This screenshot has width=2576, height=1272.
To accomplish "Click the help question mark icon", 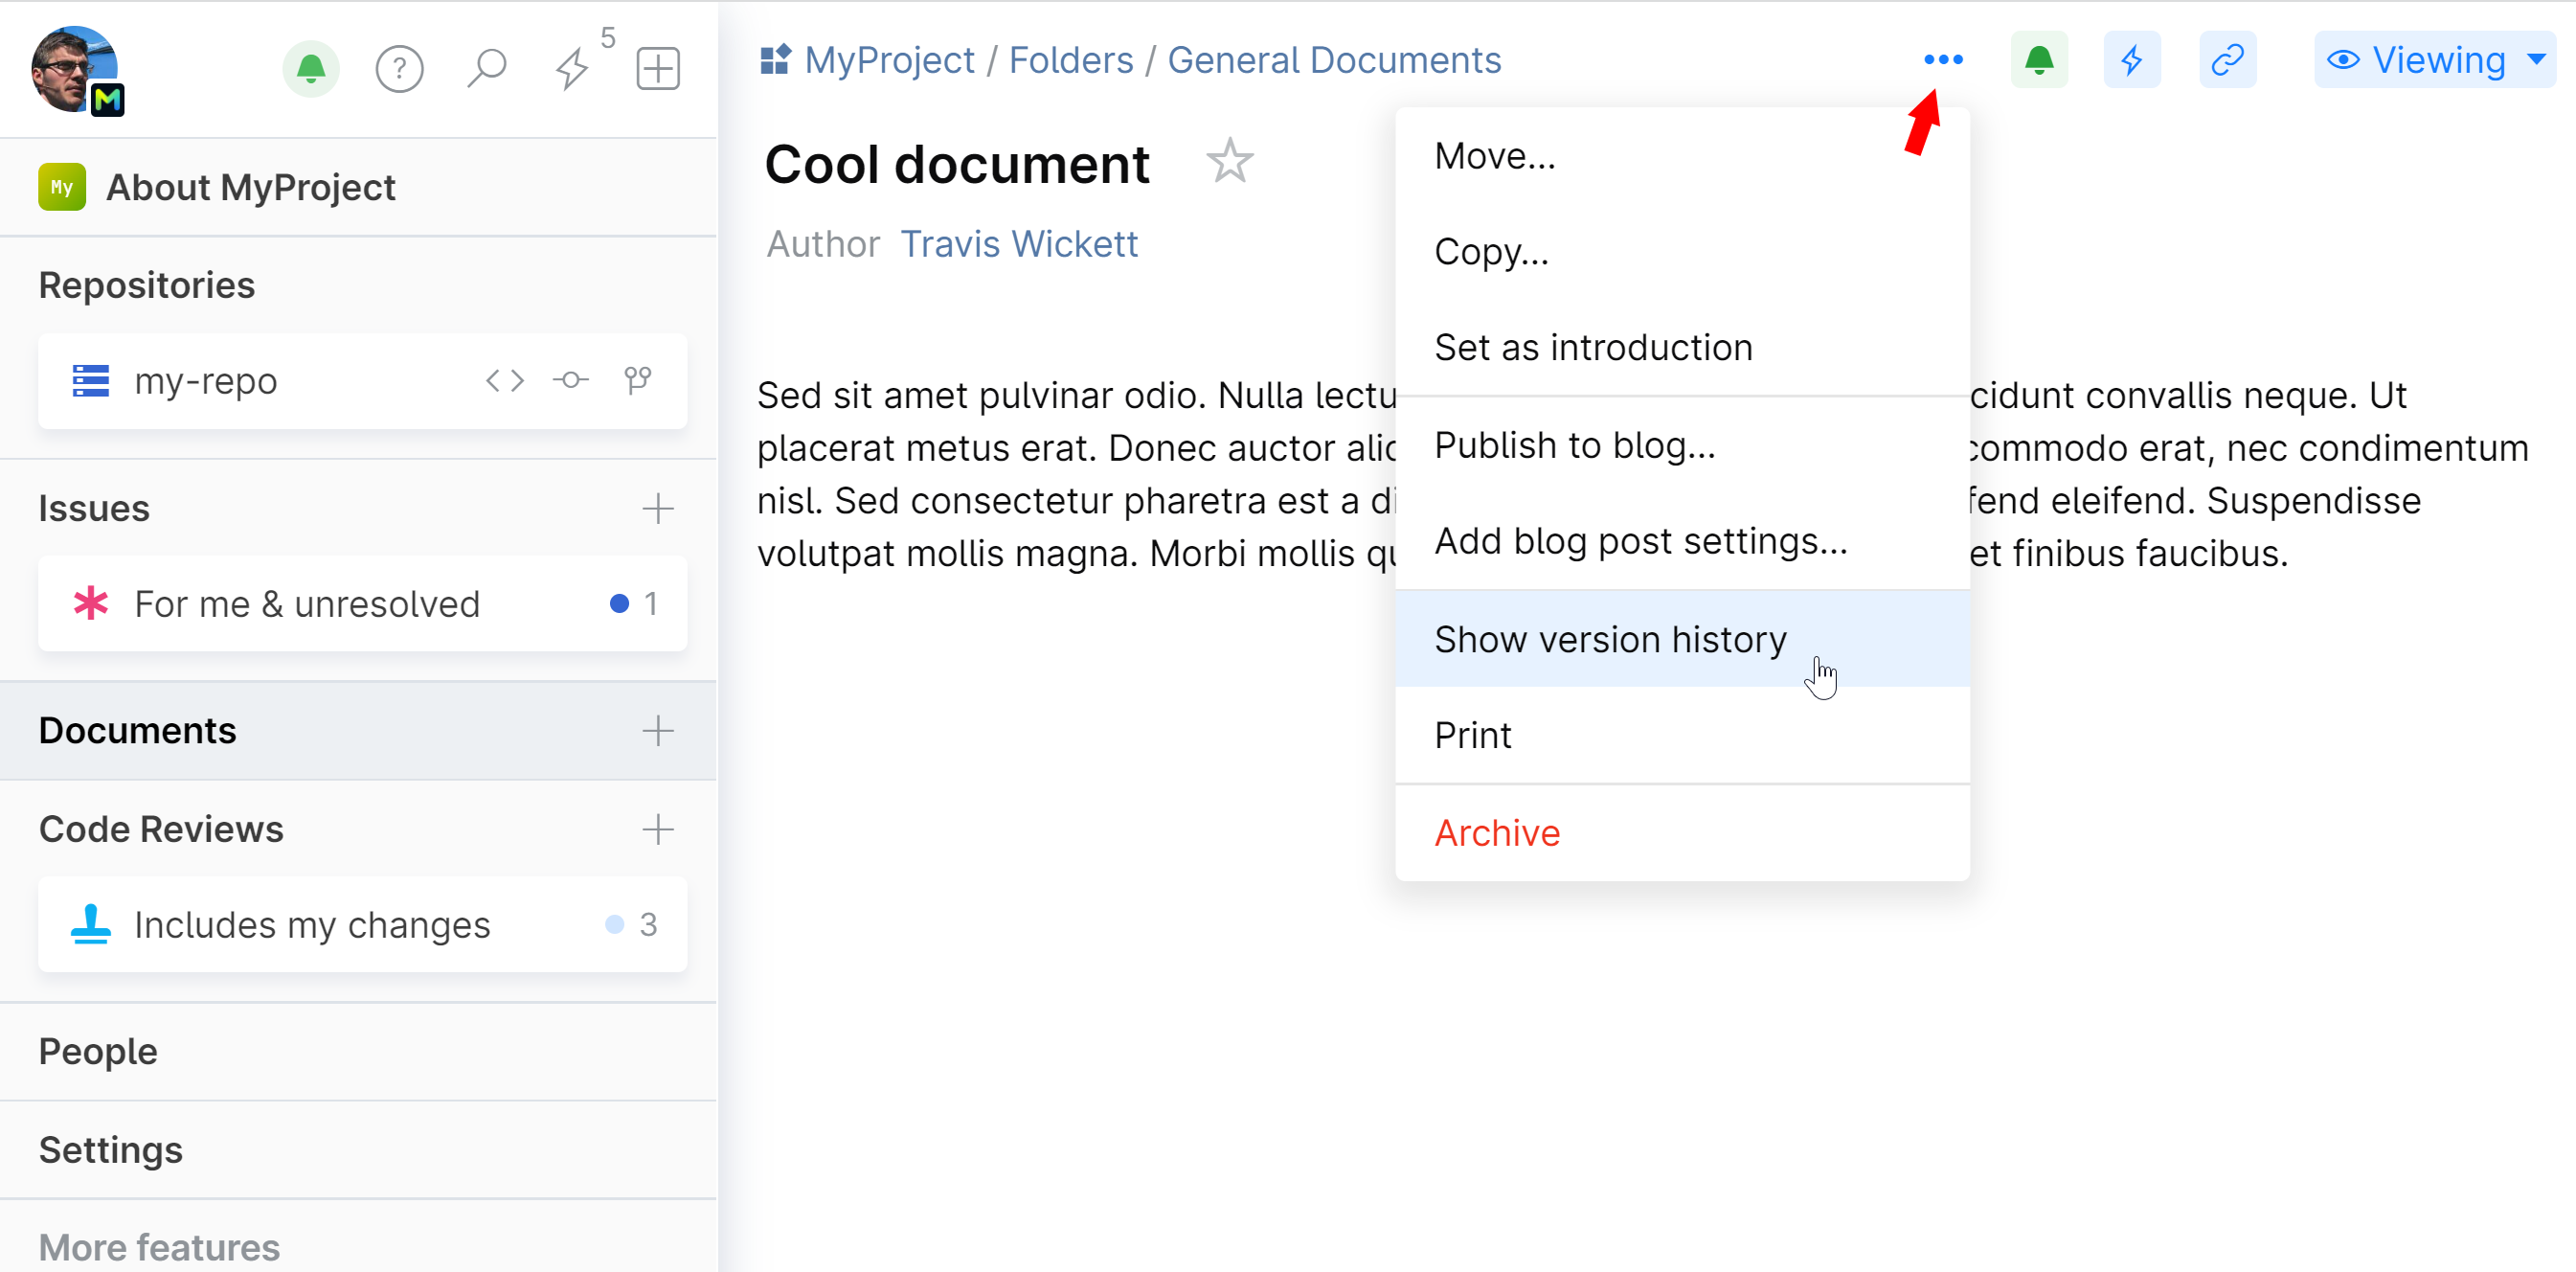I will click(399, 68).
